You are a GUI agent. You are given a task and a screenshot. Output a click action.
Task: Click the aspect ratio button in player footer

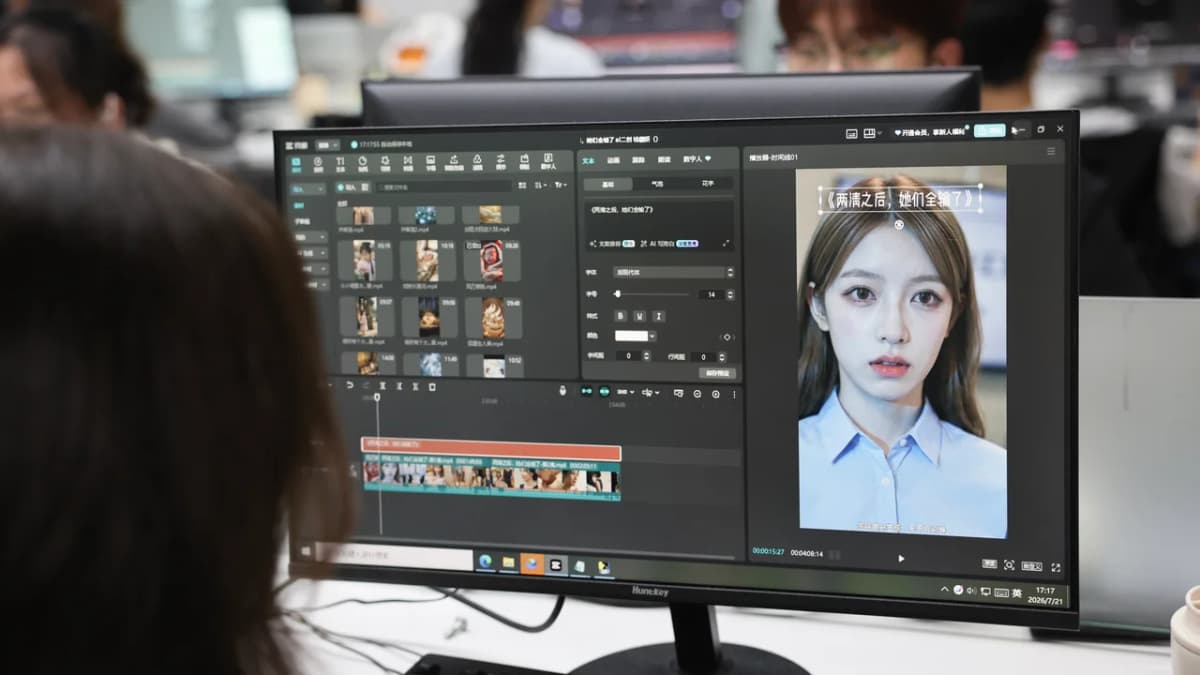pos(1032,566)
